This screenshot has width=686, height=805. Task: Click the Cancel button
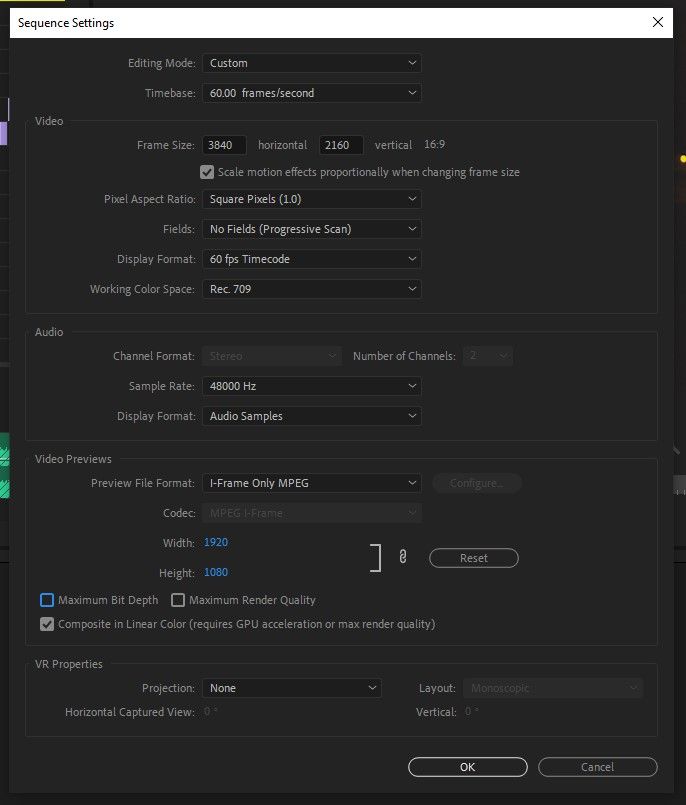pyautogui.click(x=598, y=766)
